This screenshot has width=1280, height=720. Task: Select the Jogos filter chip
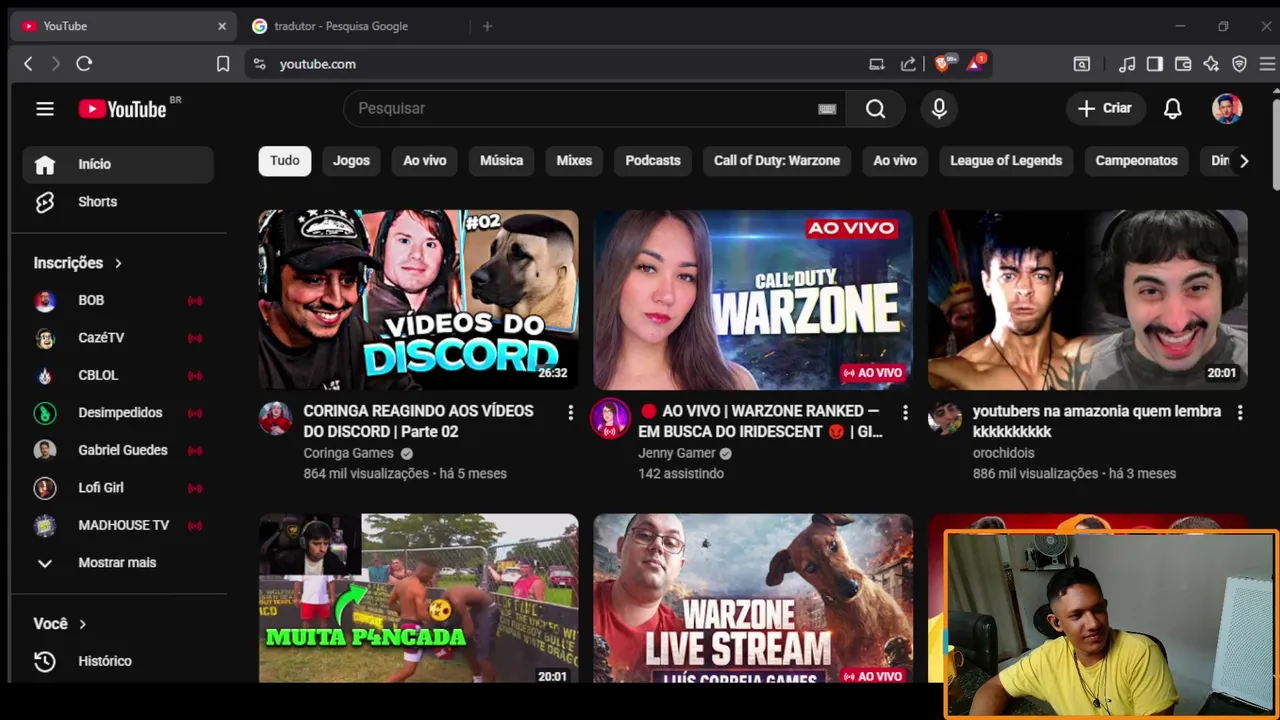point(351,160)
